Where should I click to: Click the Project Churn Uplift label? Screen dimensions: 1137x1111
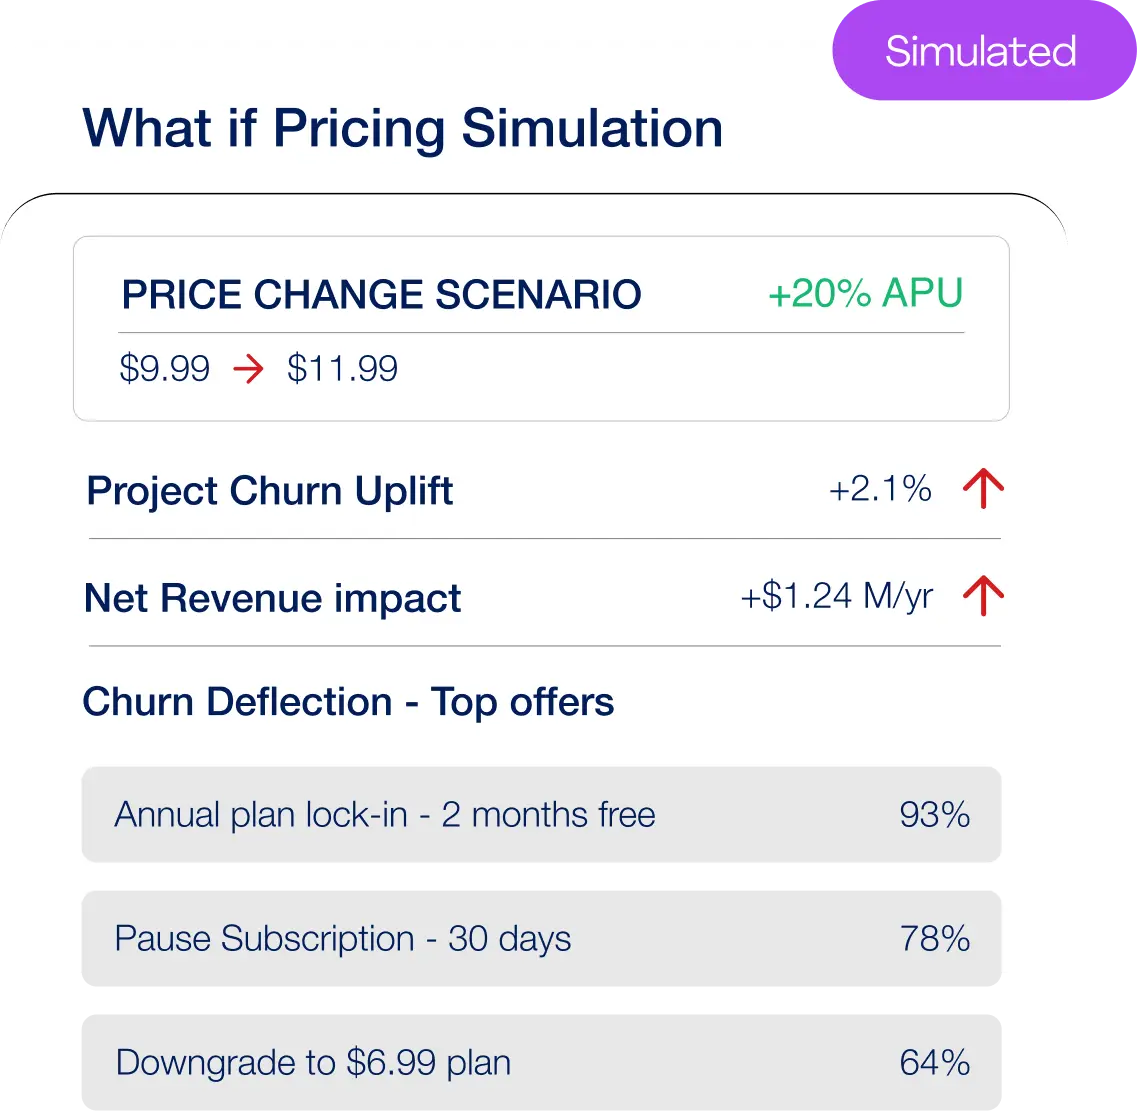(x=270, y=491)
